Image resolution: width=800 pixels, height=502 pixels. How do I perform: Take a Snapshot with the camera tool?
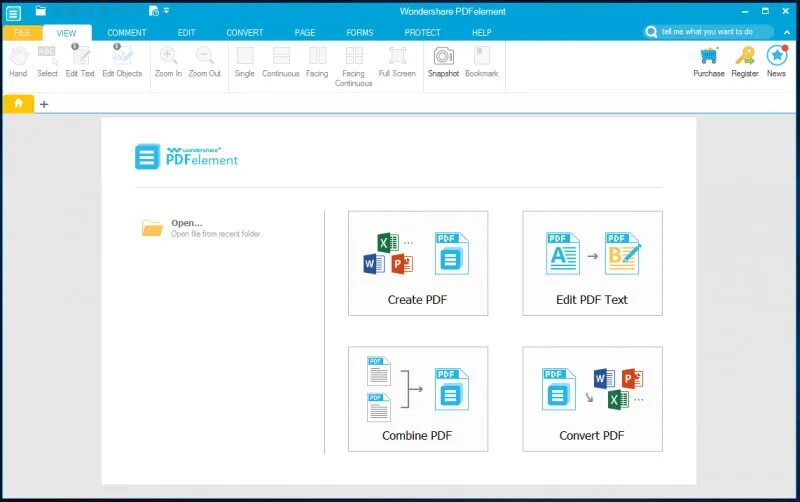[443, 62]
